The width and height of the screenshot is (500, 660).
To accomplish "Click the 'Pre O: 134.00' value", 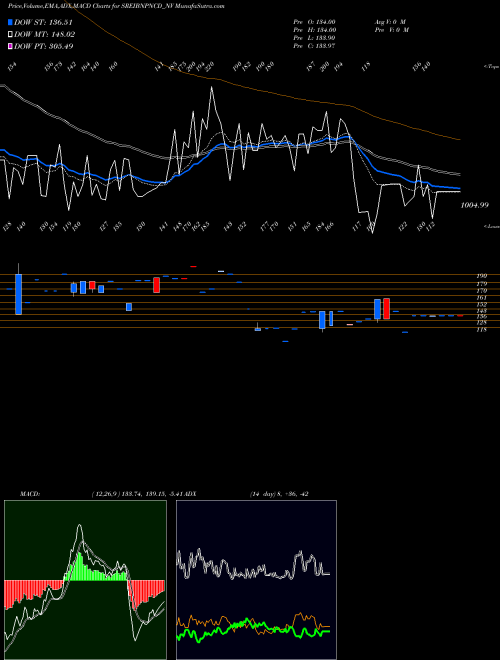I will tap(314, 21).
